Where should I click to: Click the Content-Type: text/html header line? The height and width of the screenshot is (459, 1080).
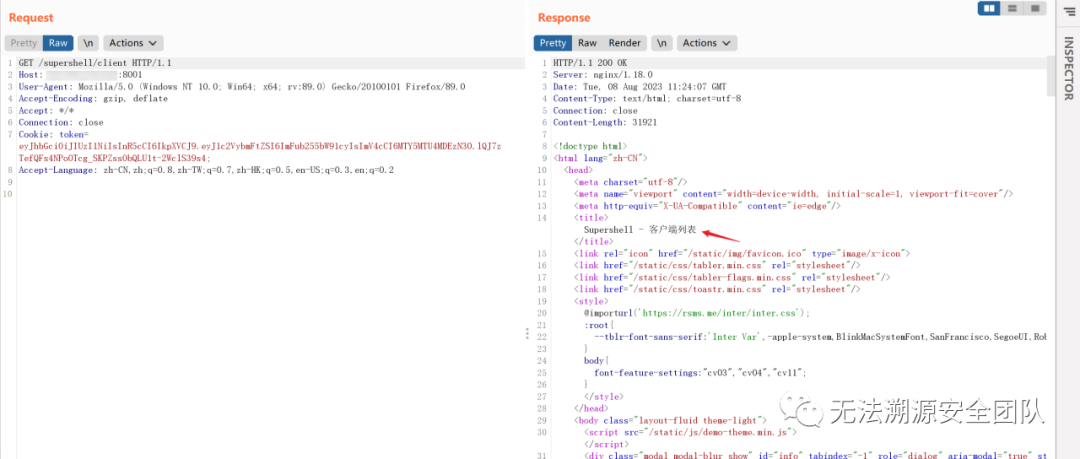tap(647, 99)
